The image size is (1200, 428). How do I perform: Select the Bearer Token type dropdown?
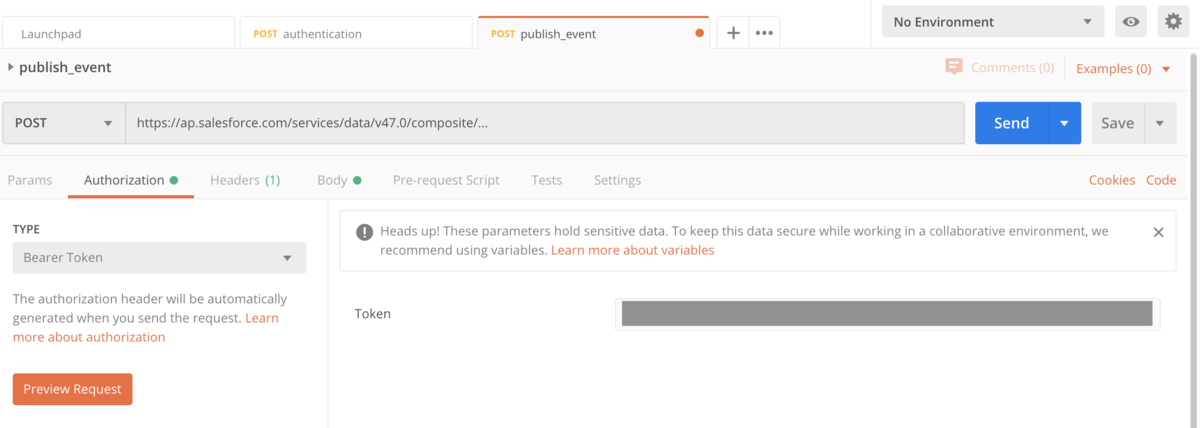click(159, 257)
